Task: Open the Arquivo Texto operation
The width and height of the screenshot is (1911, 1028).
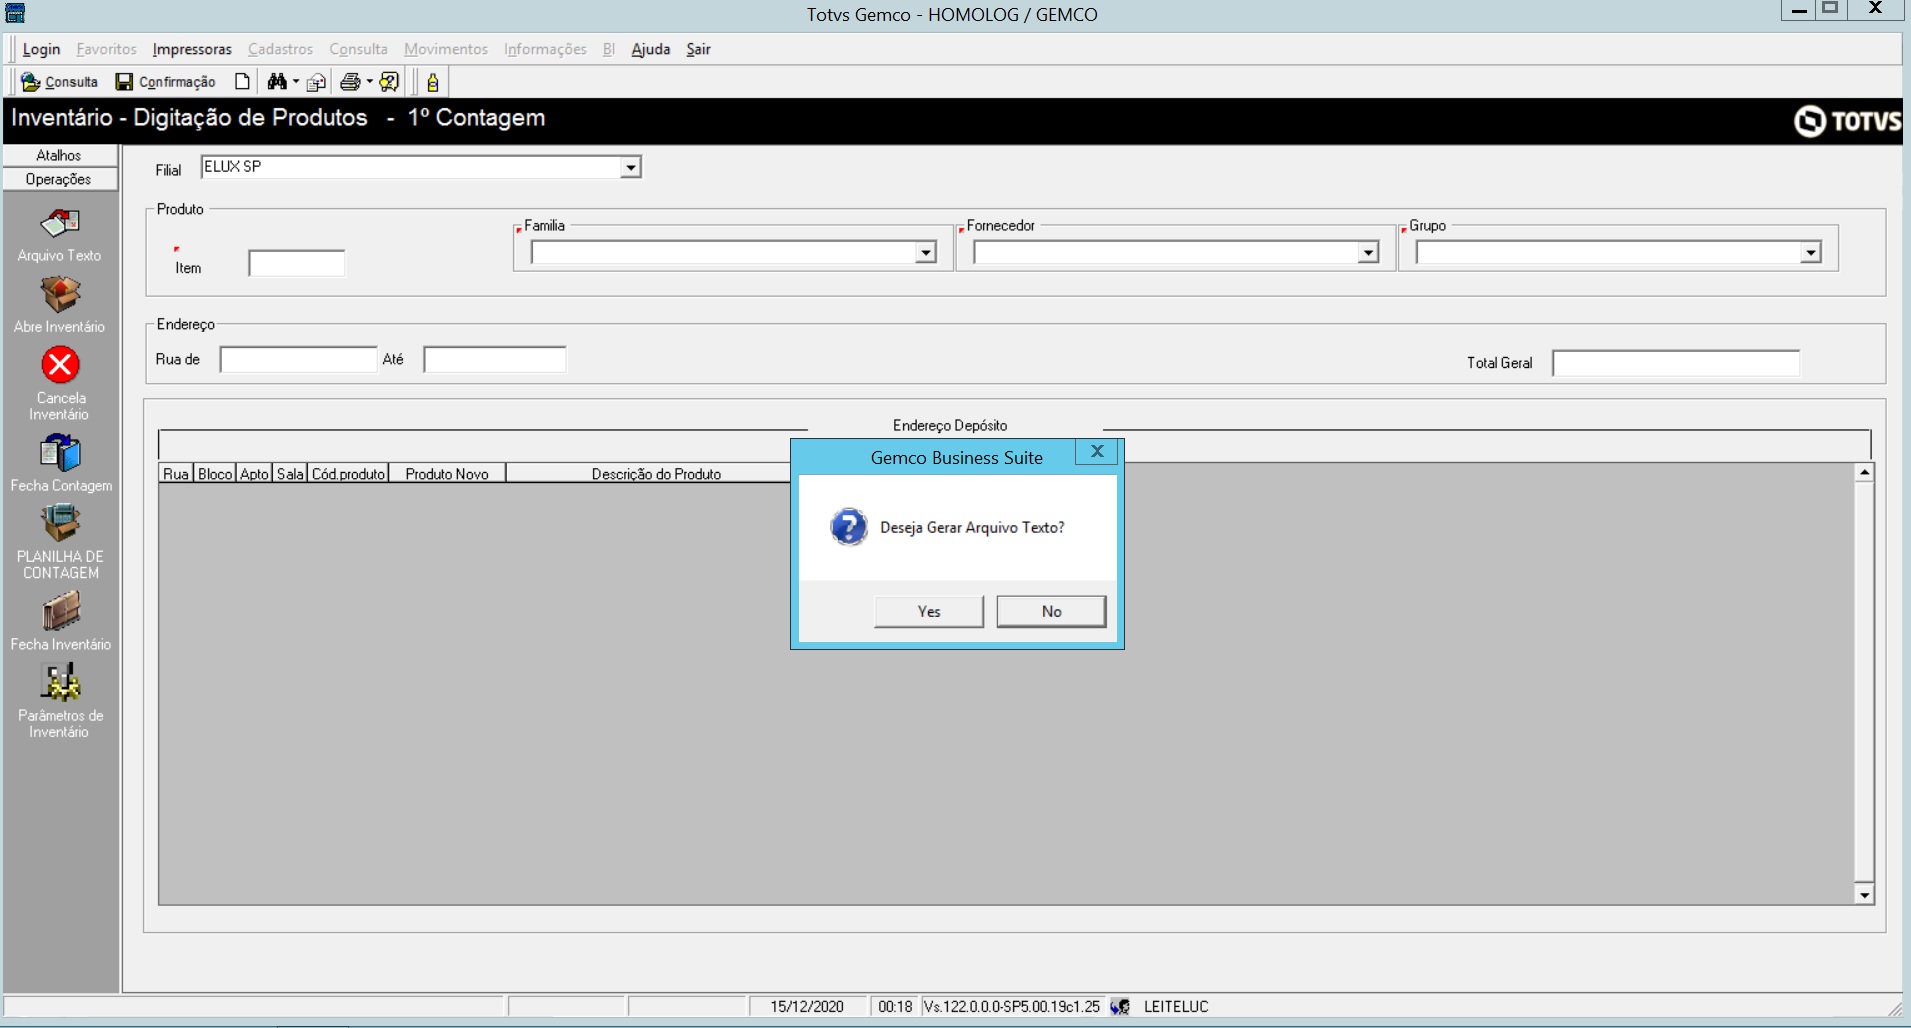Action: click(x=60, y=234)
